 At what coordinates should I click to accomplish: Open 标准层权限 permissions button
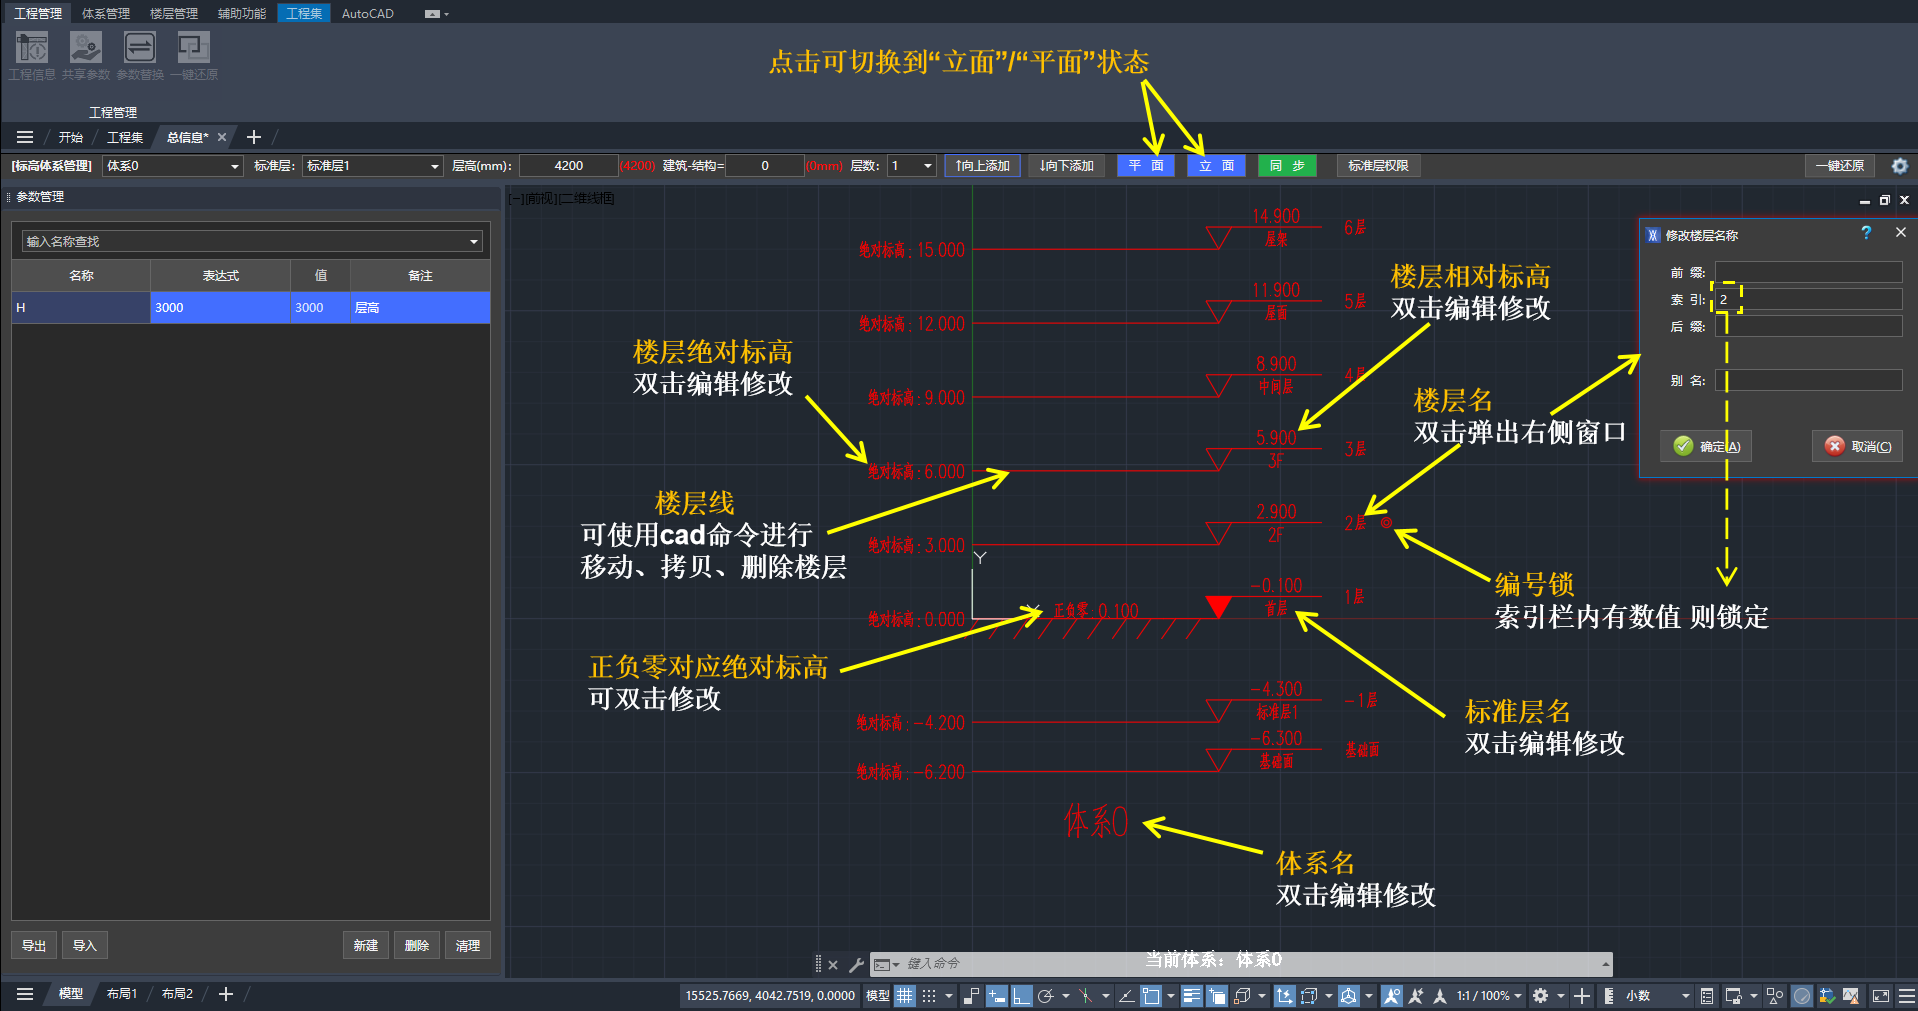(x=1378, y=166)
